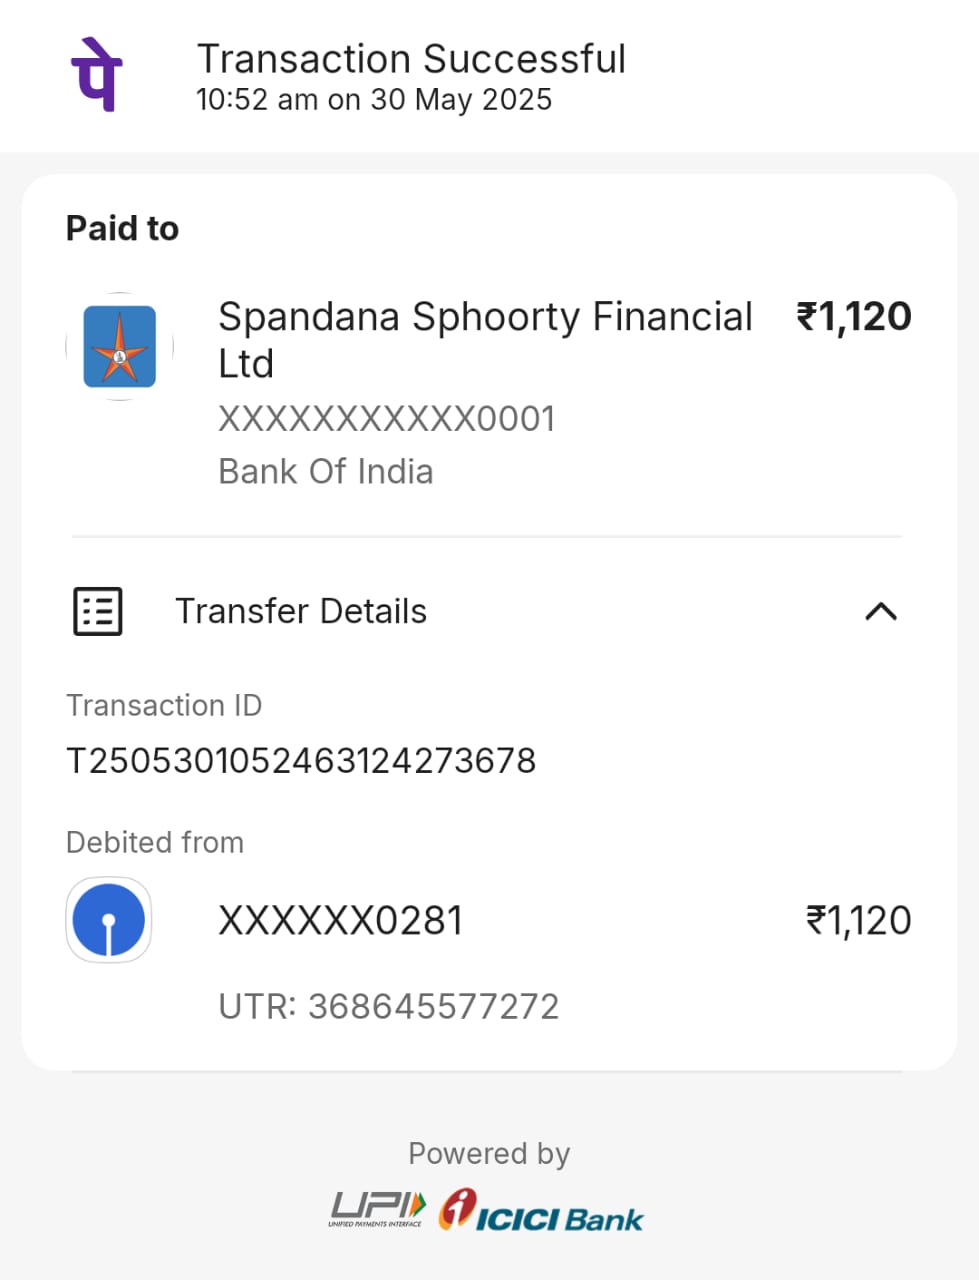
Task: Tap the Debited from label
Action: (x=155, y=843)
